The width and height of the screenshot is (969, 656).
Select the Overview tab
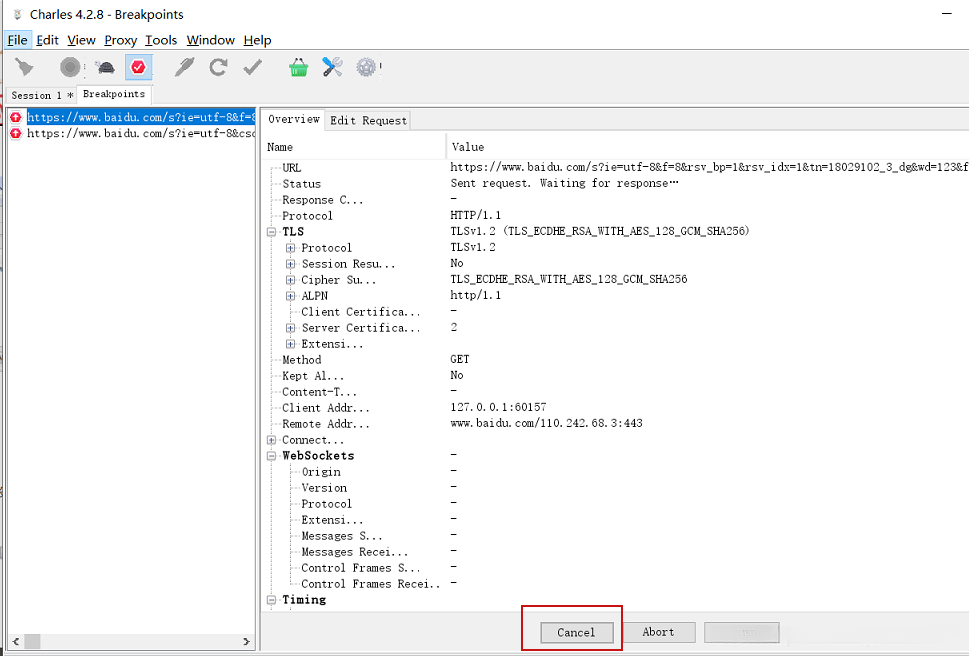(294, 119)
